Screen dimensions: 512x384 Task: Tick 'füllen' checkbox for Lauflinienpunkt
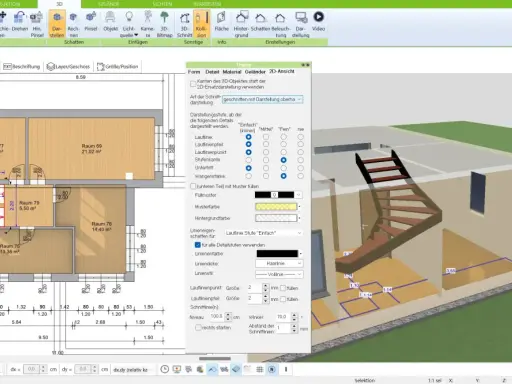(x=283, y=288)
